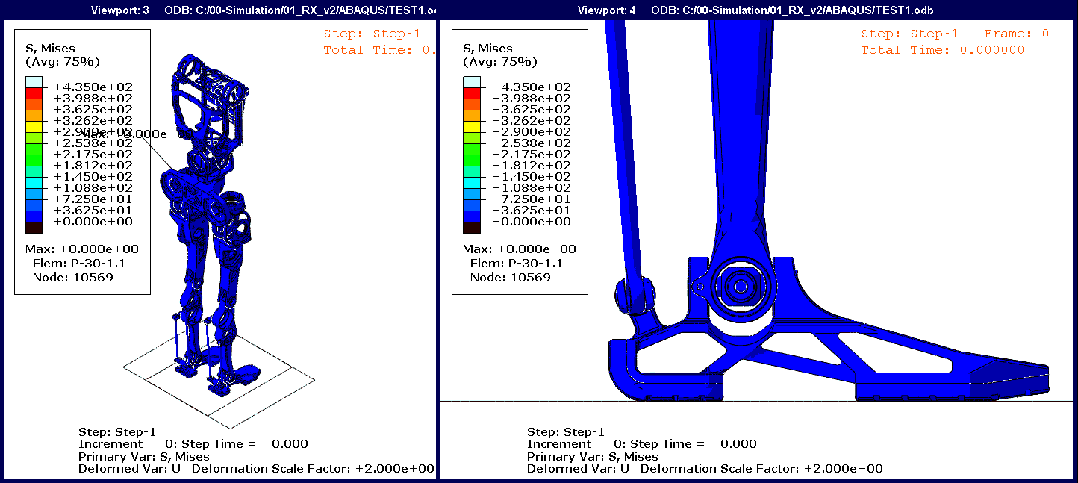The width and height of the screenshot is (1078, 483).
Task: Pick the pale top legend swatch in Viewport 4
Action: click(x=471, y=82)
